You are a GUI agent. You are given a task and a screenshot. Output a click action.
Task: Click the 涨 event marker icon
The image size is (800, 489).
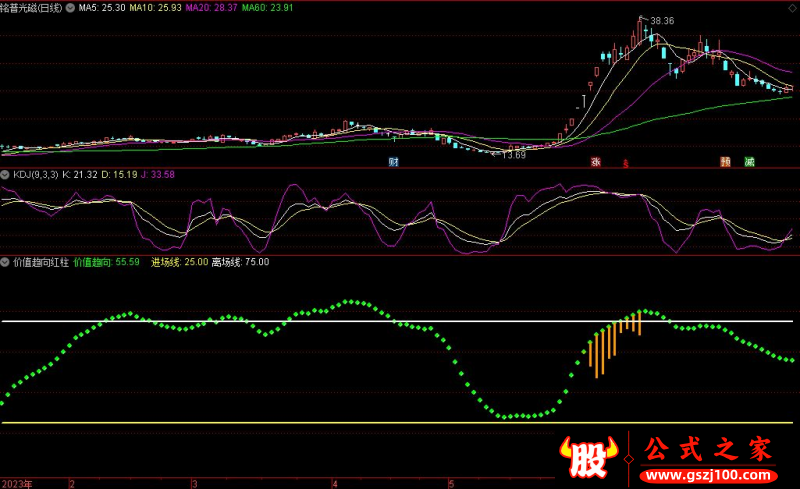click(596, 161)
